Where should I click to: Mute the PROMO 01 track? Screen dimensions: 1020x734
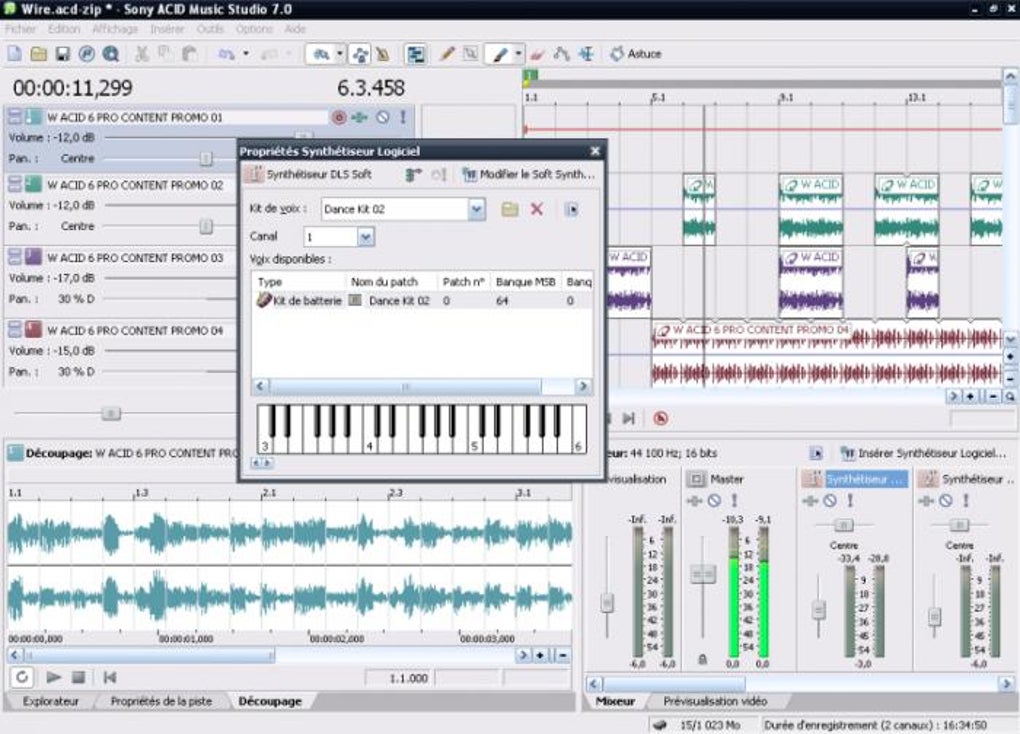382,117
